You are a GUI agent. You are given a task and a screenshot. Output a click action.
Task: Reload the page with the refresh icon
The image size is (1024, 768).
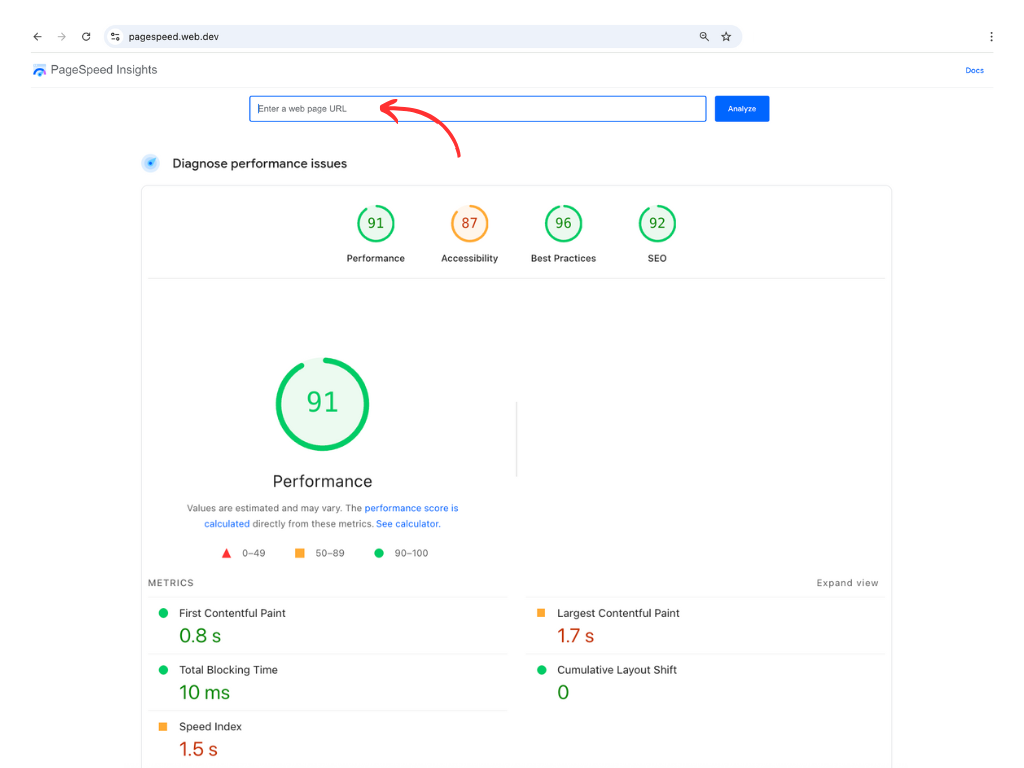(x=86, y=37)
